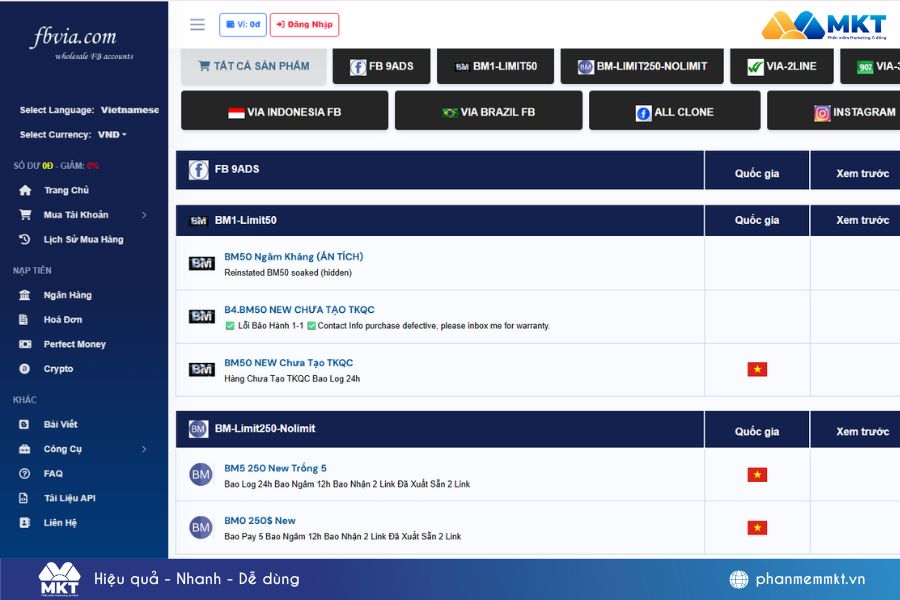Open BM0 250$ New product link
The height and width of the screenshot is (600, 900).
tap(259, 521)
